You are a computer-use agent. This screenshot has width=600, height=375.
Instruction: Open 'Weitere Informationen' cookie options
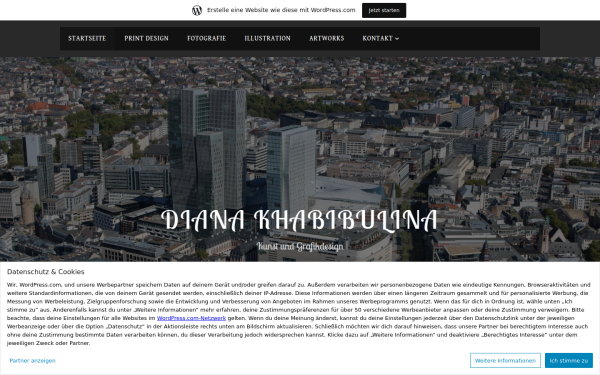tap(505, 360)
